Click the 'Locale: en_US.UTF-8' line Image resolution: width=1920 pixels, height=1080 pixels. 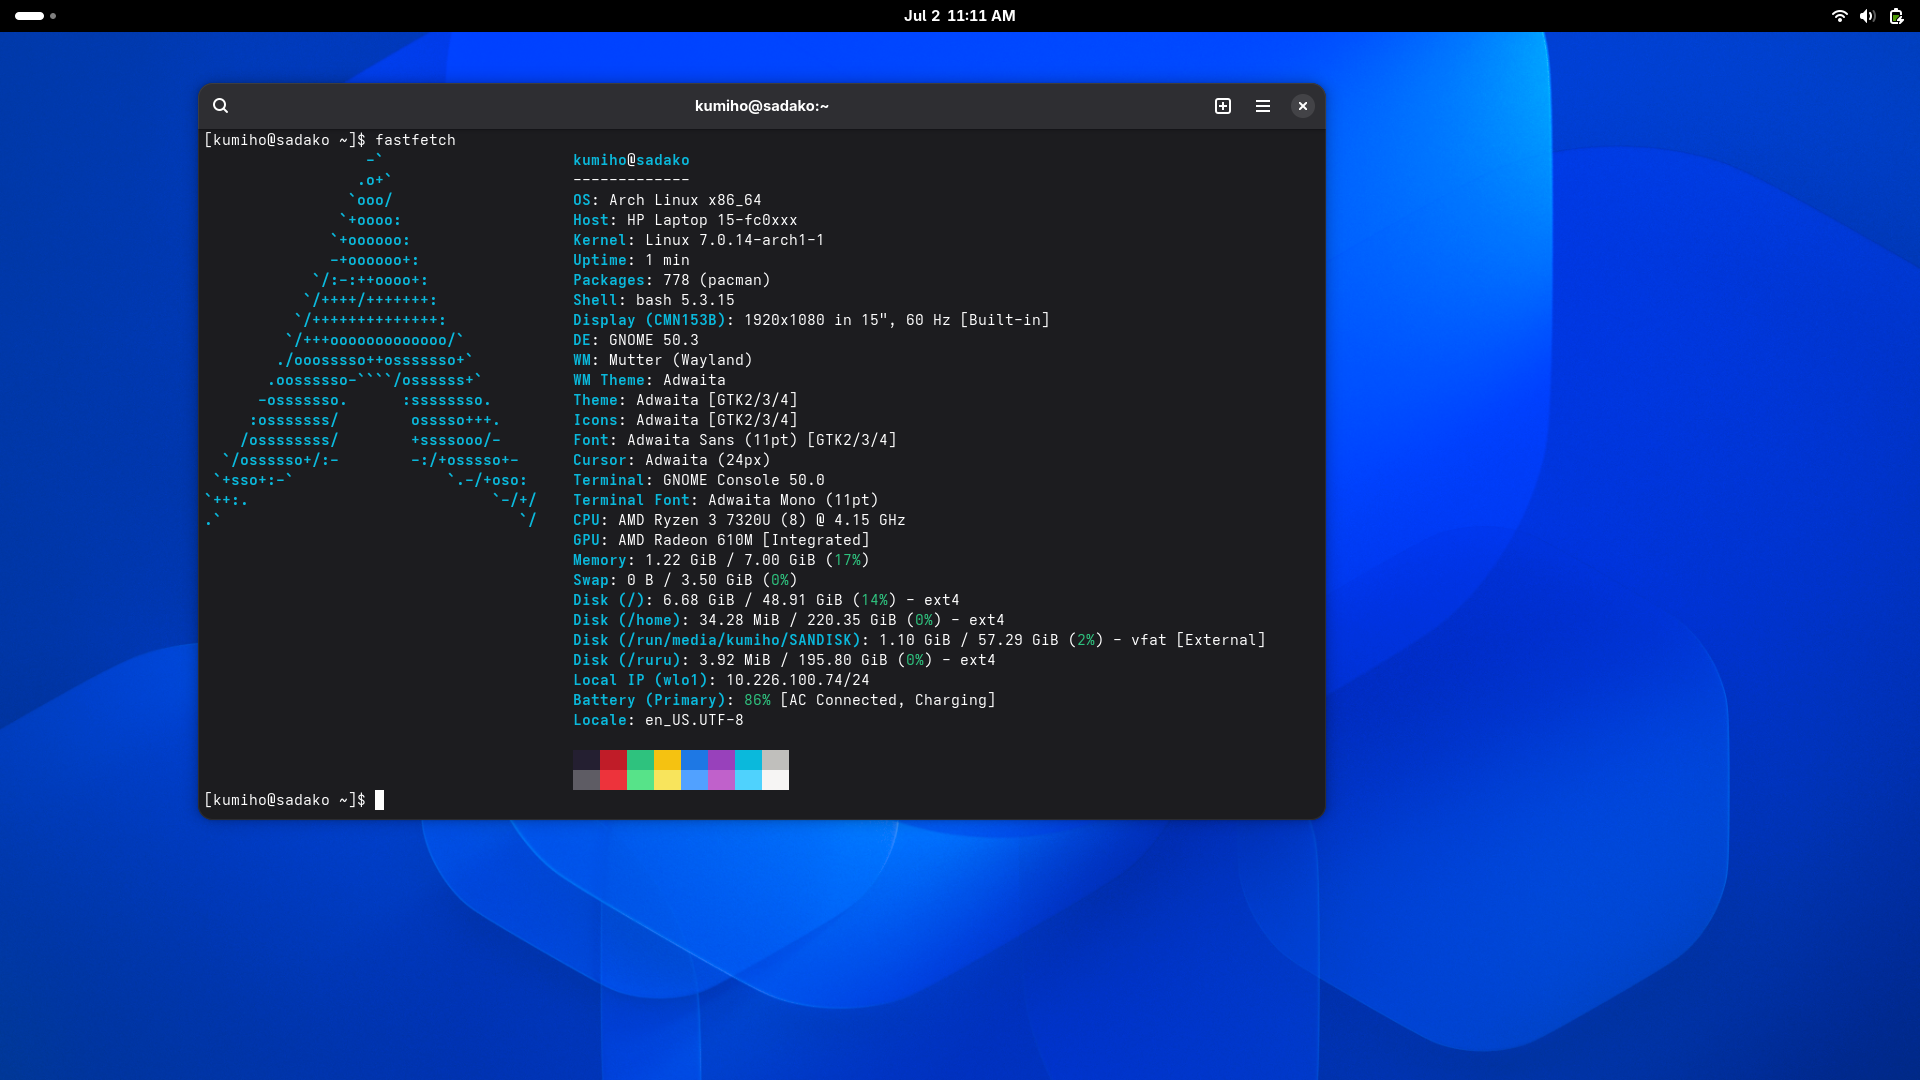(658, 720)
